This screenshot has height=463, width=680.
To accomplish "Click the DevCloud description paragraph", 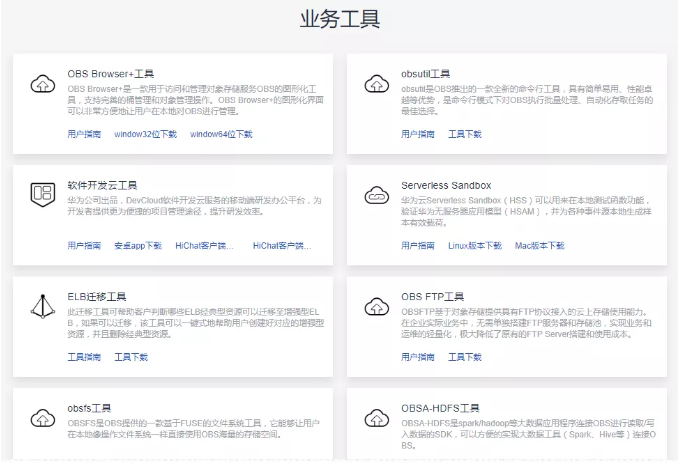I will tap(194, 206).
